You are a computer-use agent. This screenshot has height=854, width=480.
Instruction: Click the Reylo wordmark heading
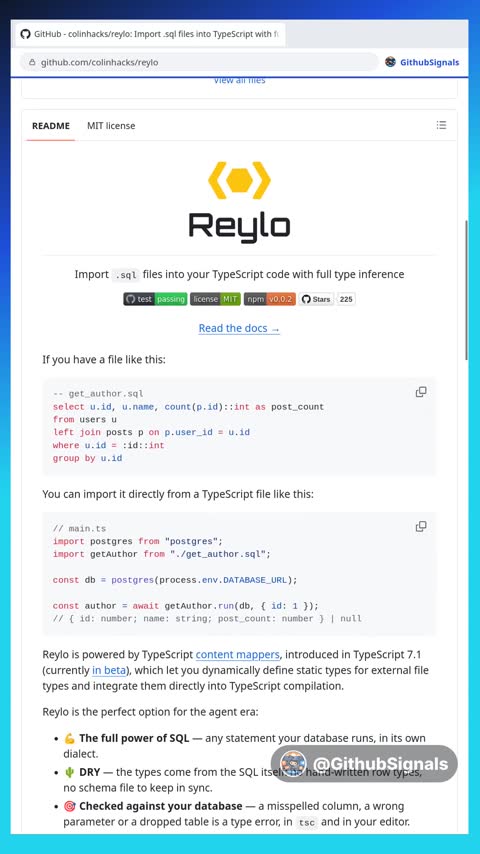[x=239, y=226]
